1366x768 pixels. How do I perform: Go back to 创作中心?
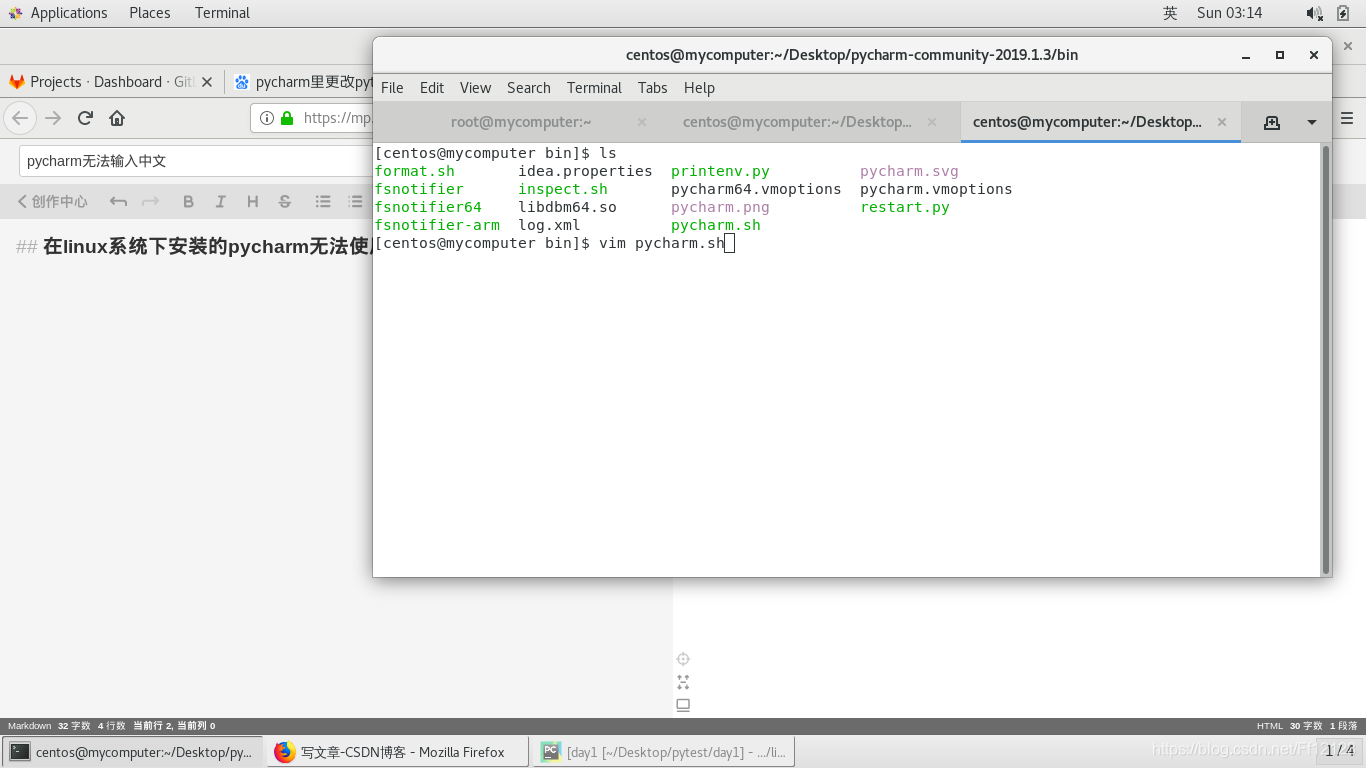52,201
